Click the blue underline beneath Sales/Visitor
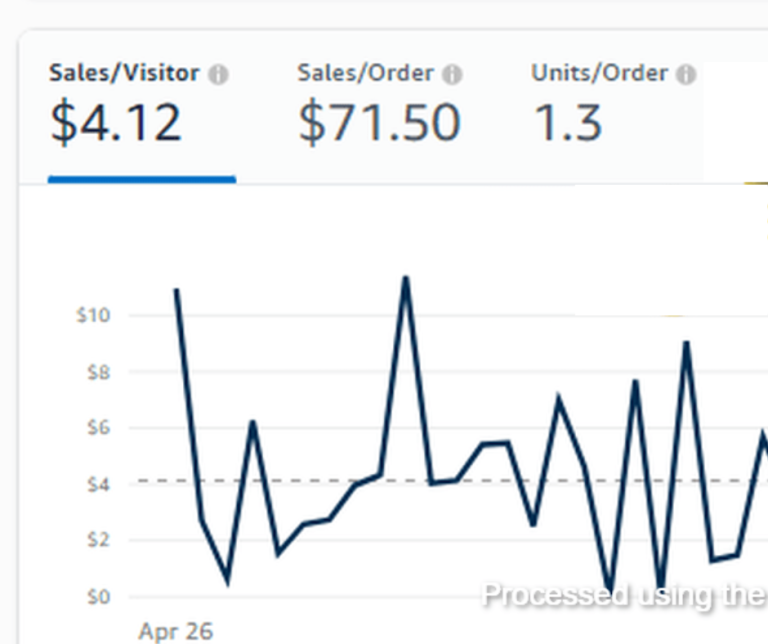768x644 pixels. 141,180
